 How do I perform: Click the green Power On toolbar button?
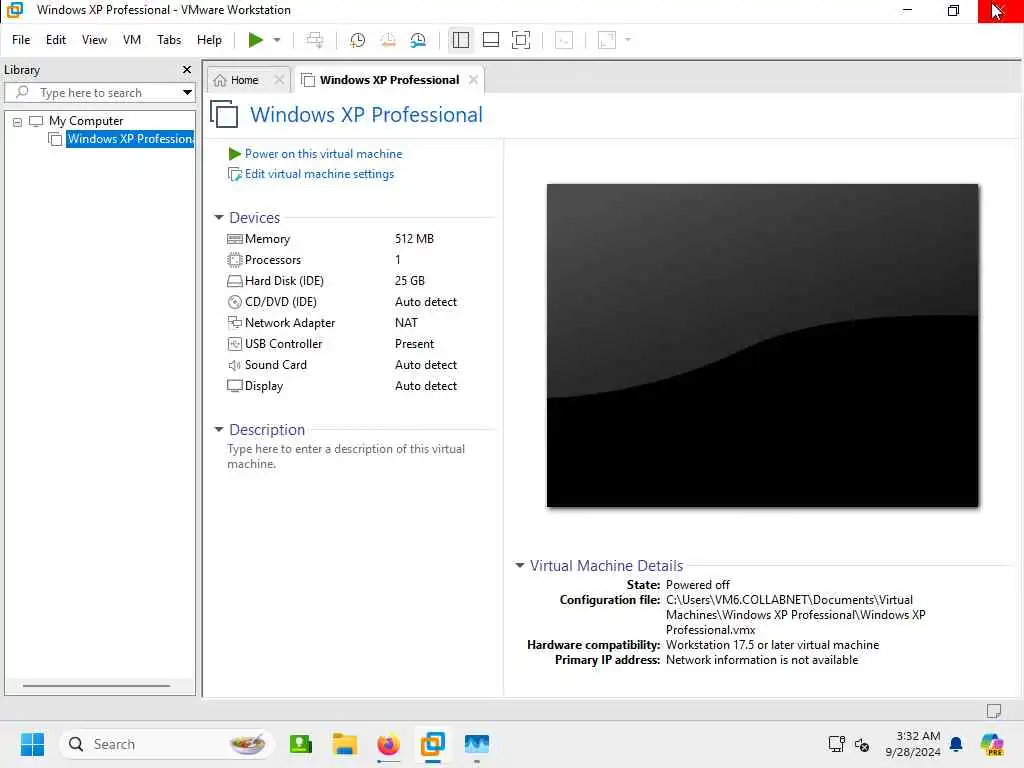(255, 40)
